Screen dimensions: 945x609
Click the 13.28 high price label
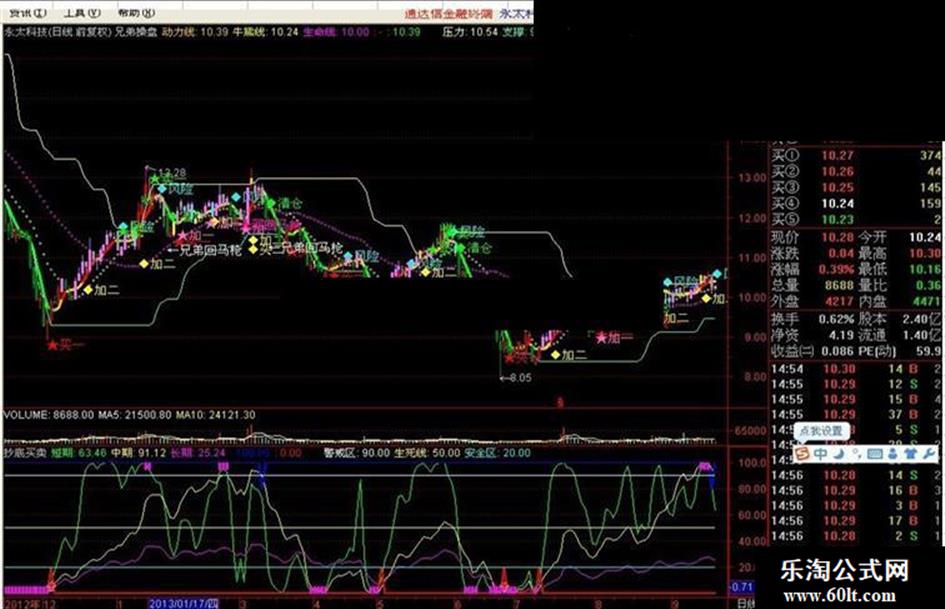(171, 173)
